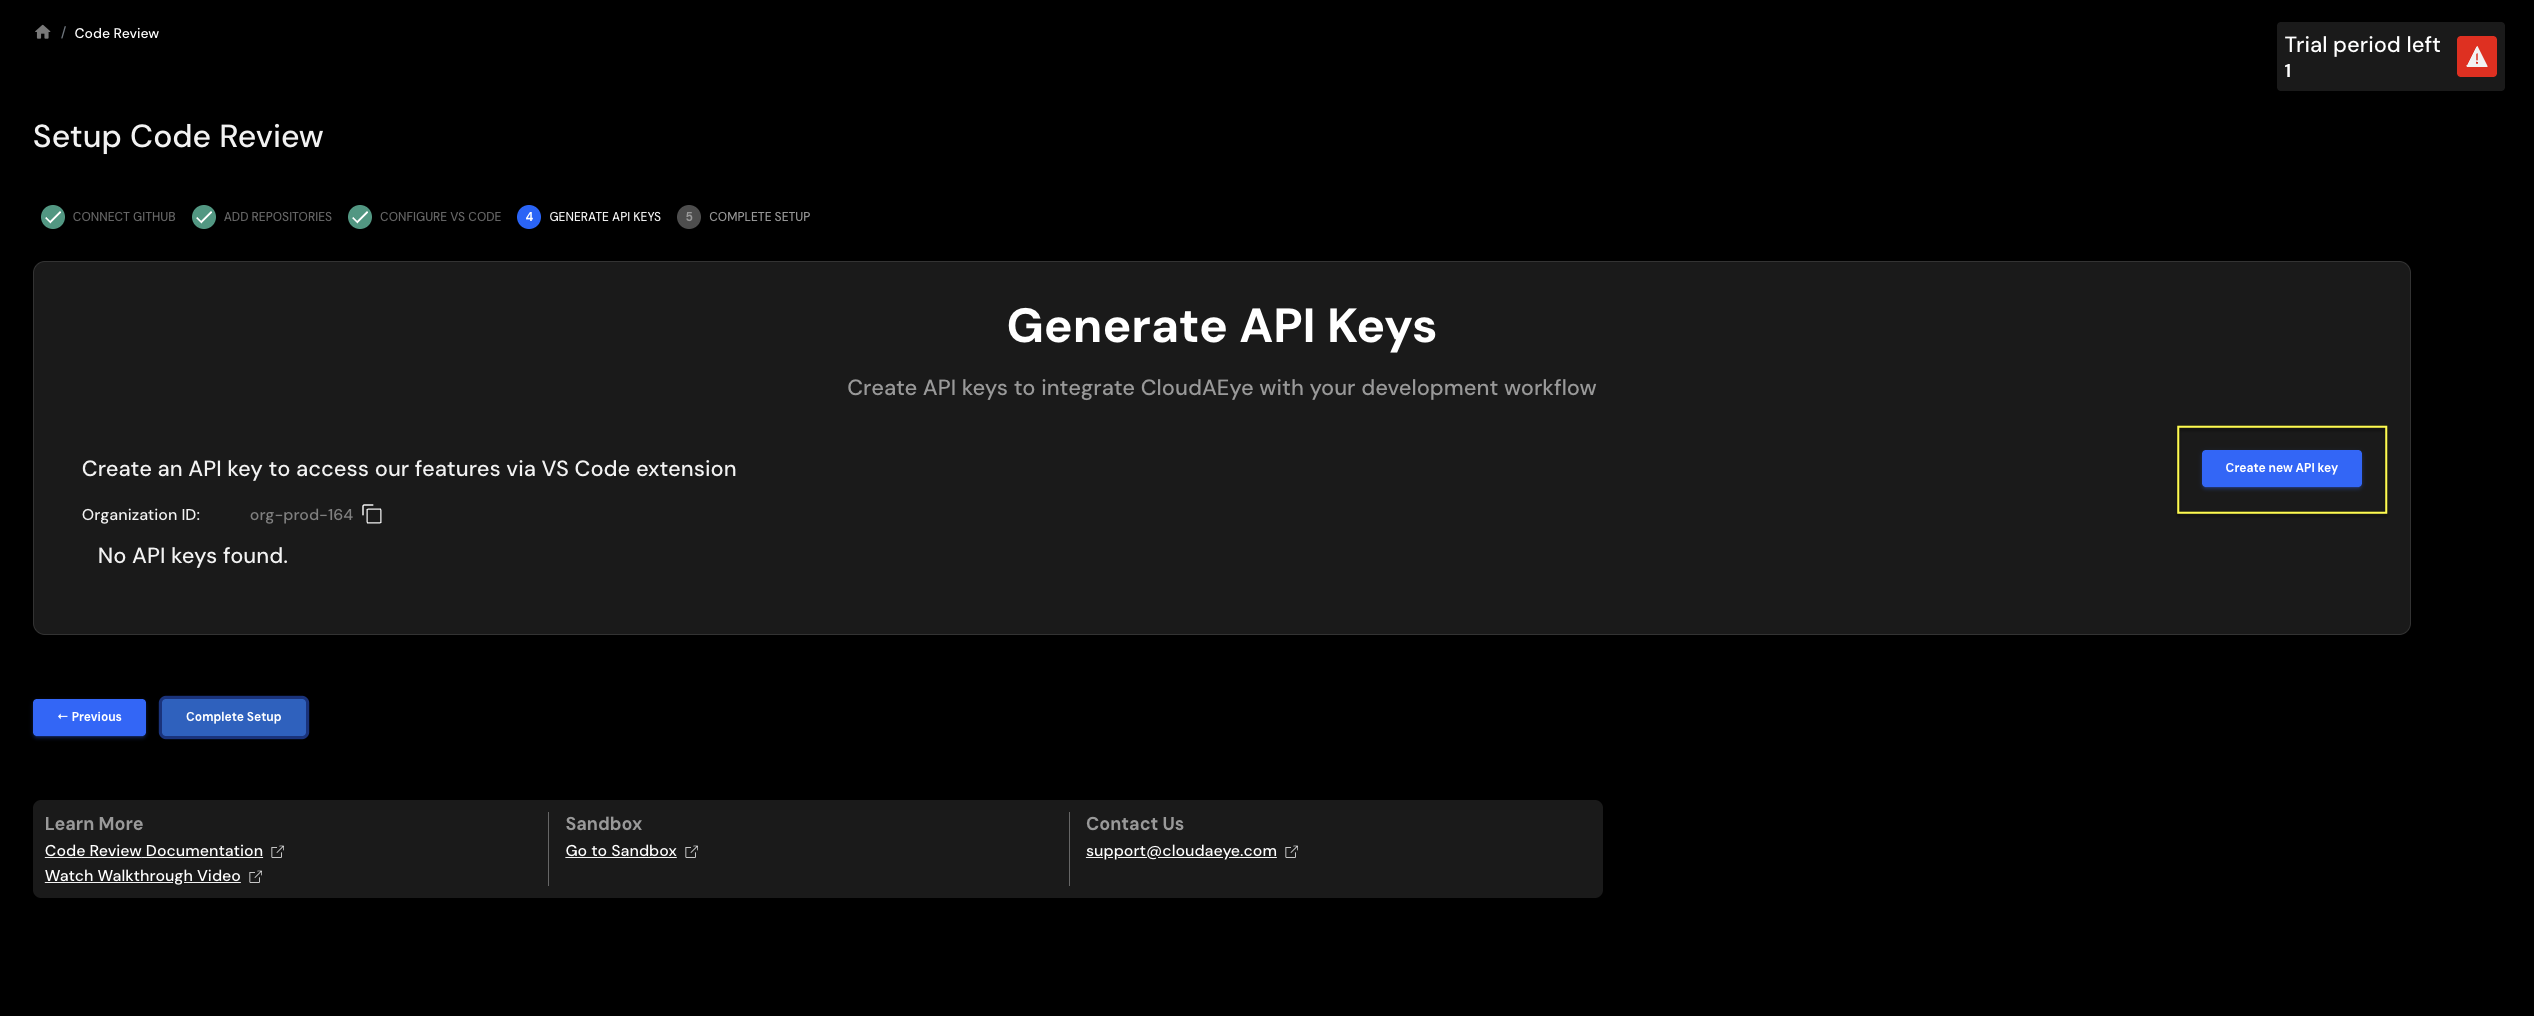
Task: Select the Connect GitHub step checkmark
Action: (x=53, y=217)
